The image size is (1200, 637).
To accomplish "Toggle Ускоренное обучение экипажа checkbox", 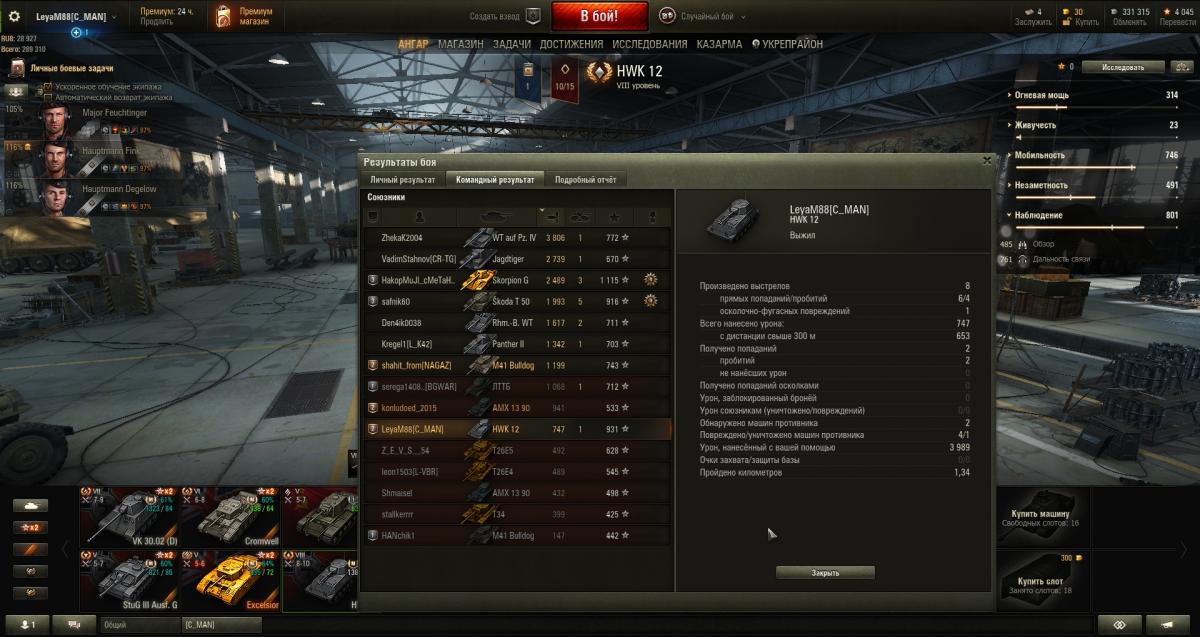I will pyautogui.click(x=47, y=88).
